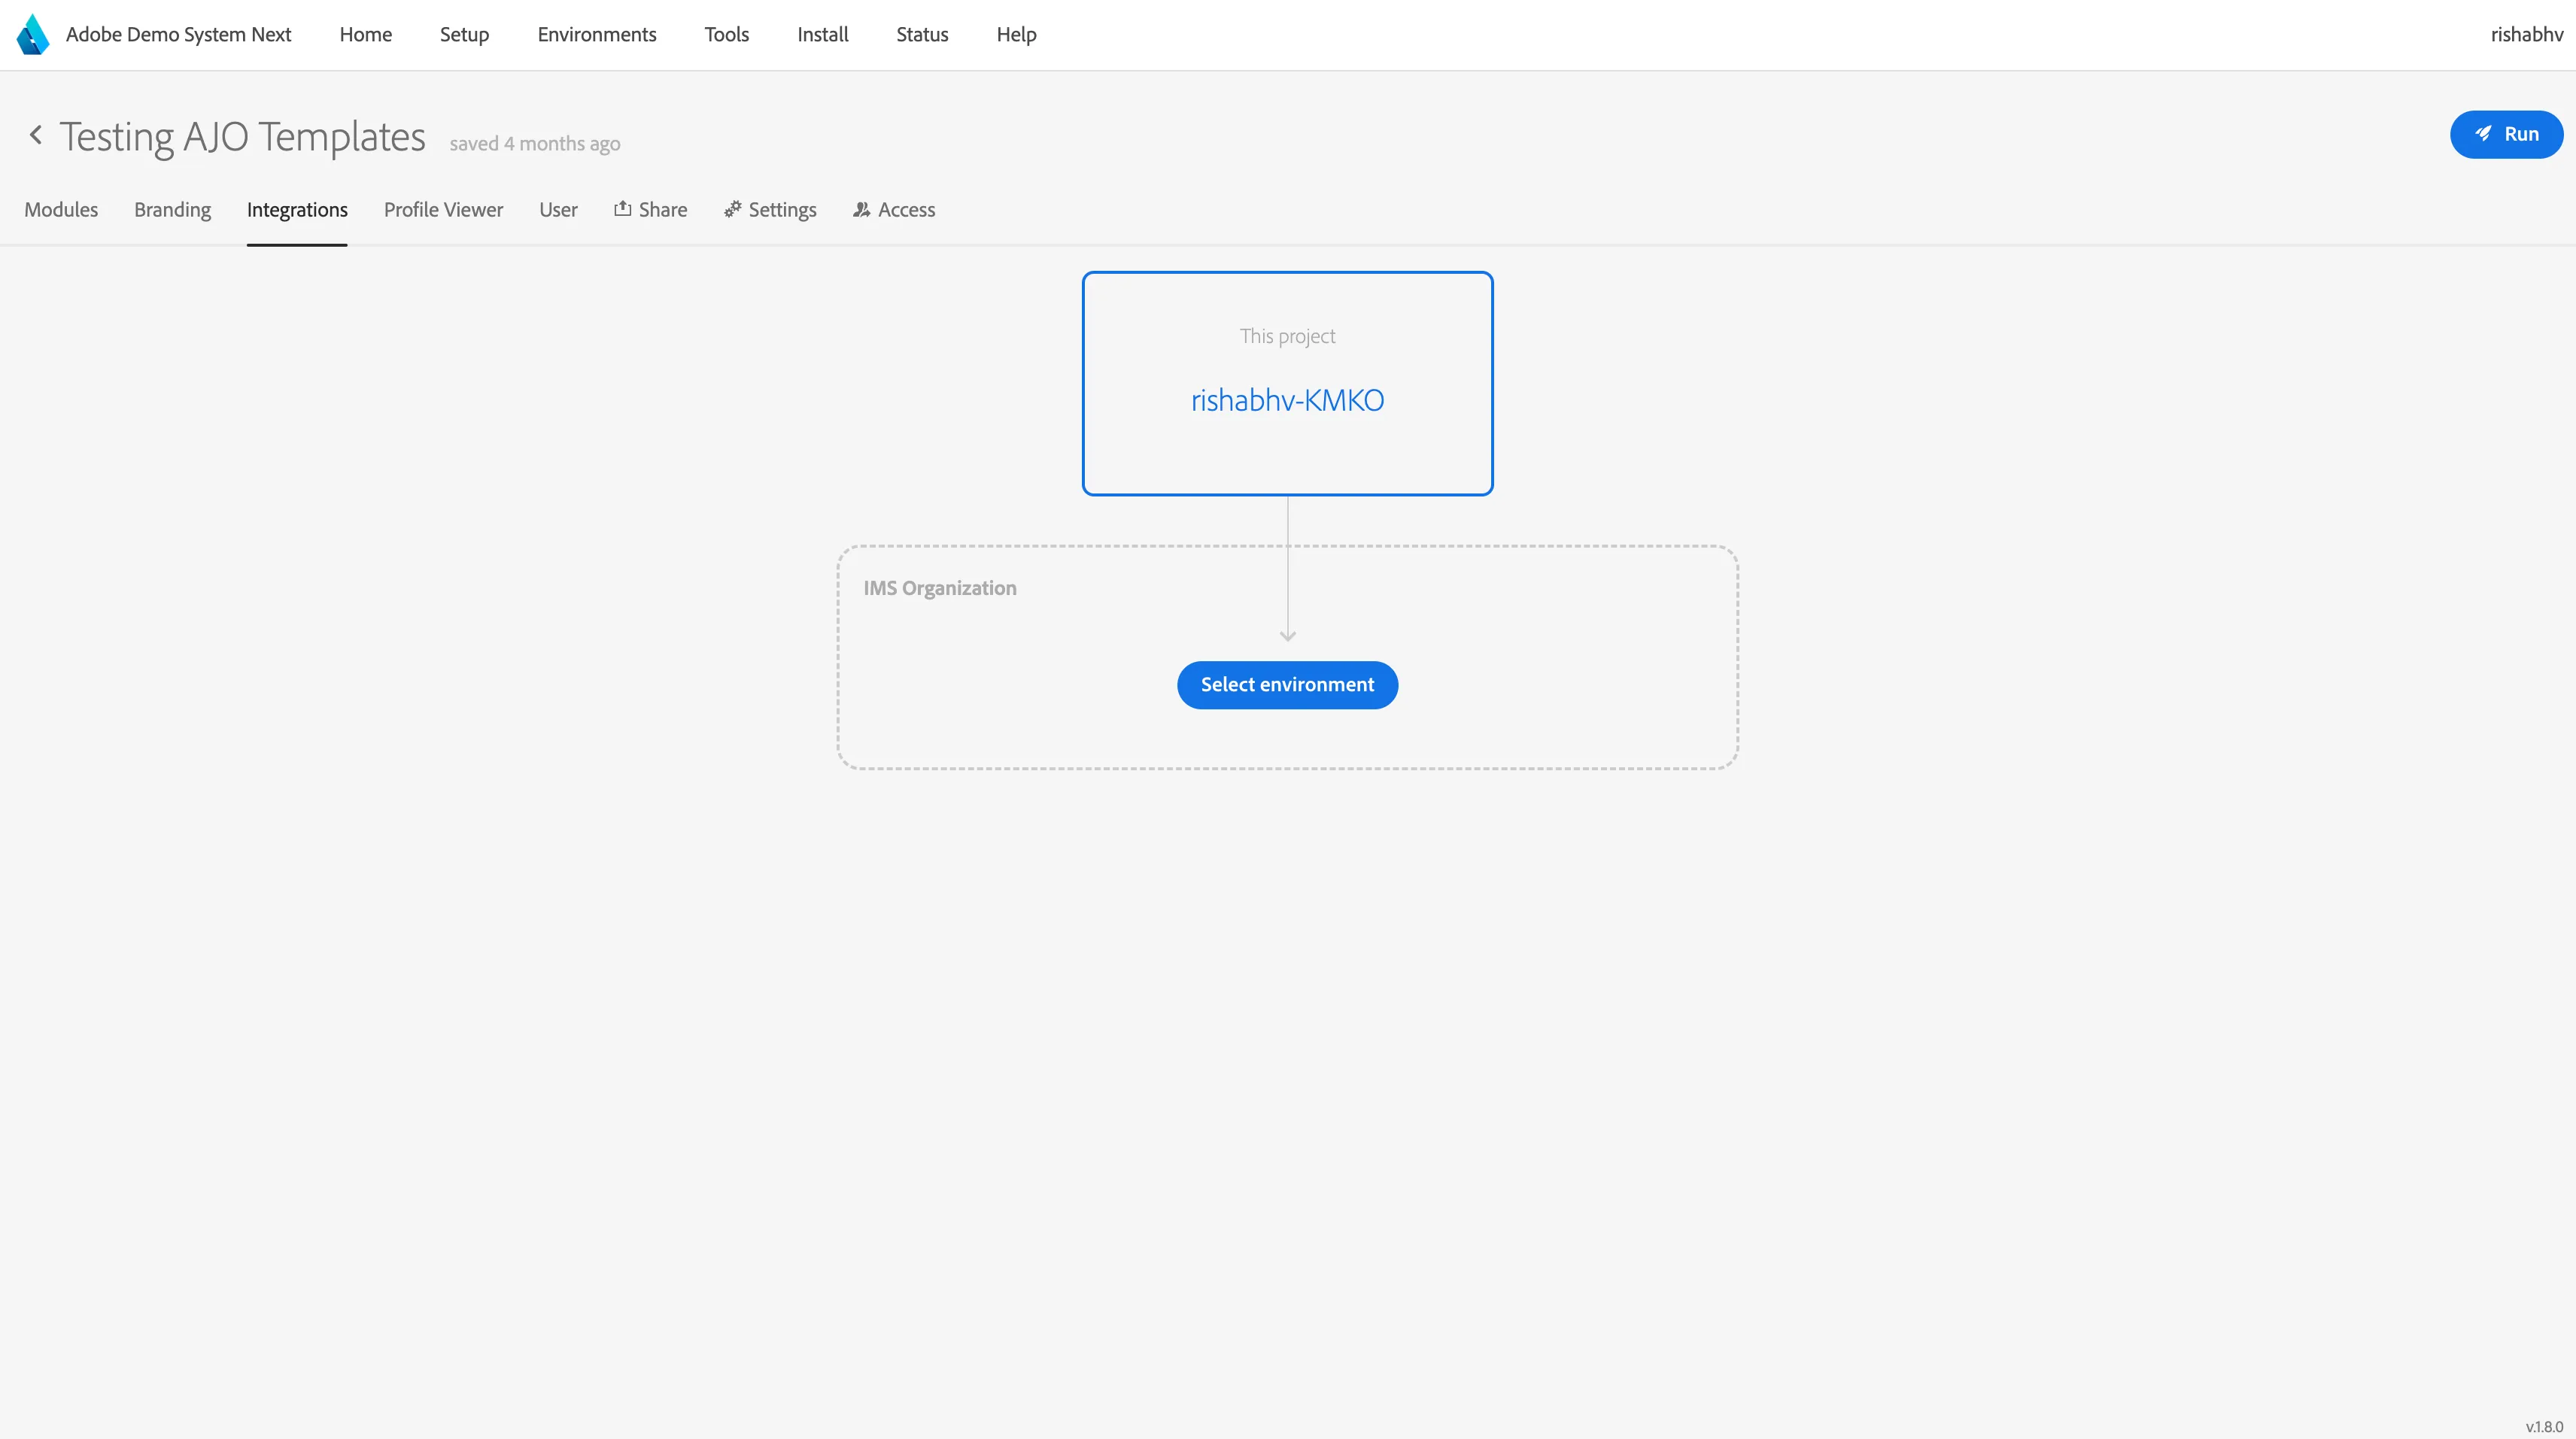Viewport: 2576px width, 1439px height.
Task: Click the Adobe Demo System Next title
Action: (179, 35)
